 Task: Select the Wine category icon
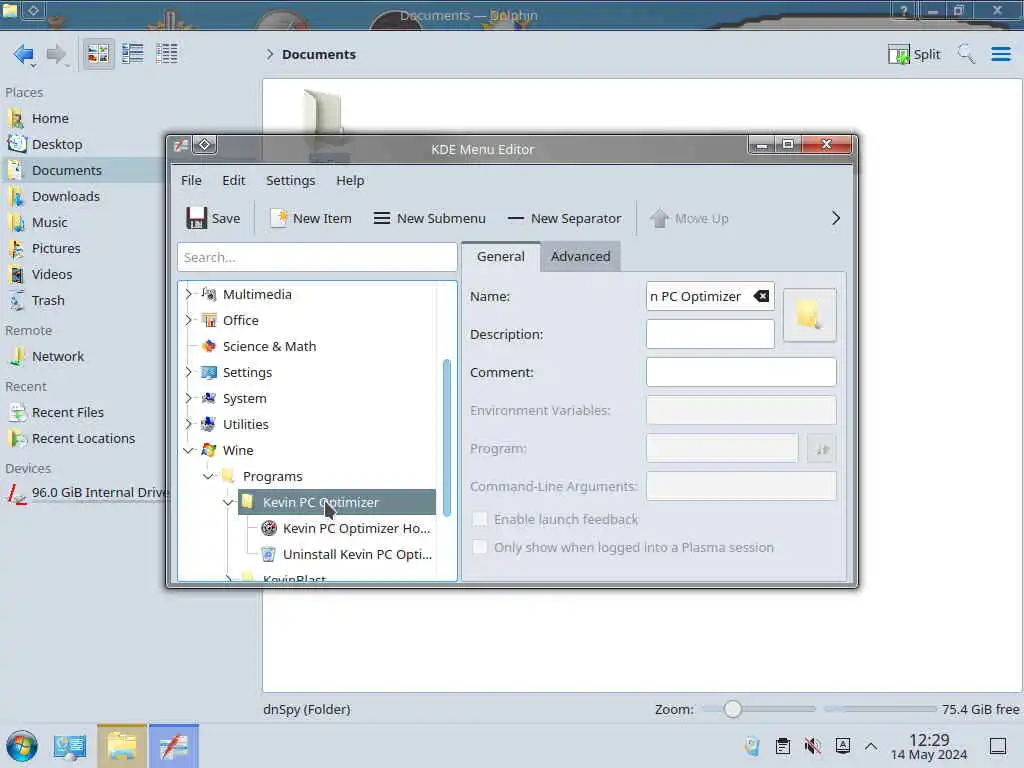tap(209, 451)
